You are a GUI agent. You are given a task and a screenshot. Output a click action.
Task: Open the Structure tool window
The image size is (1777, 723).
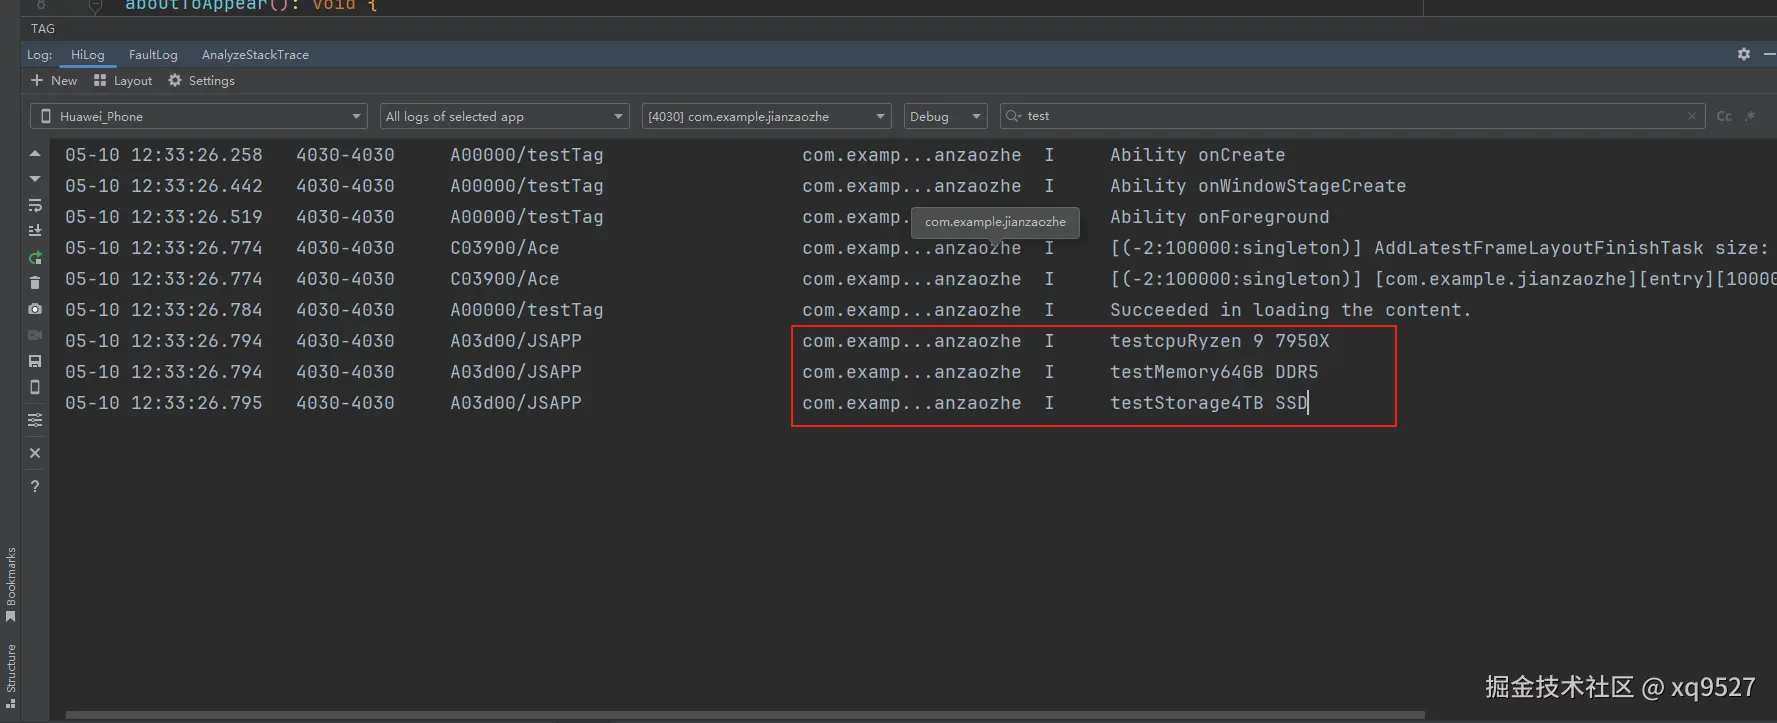11,676
